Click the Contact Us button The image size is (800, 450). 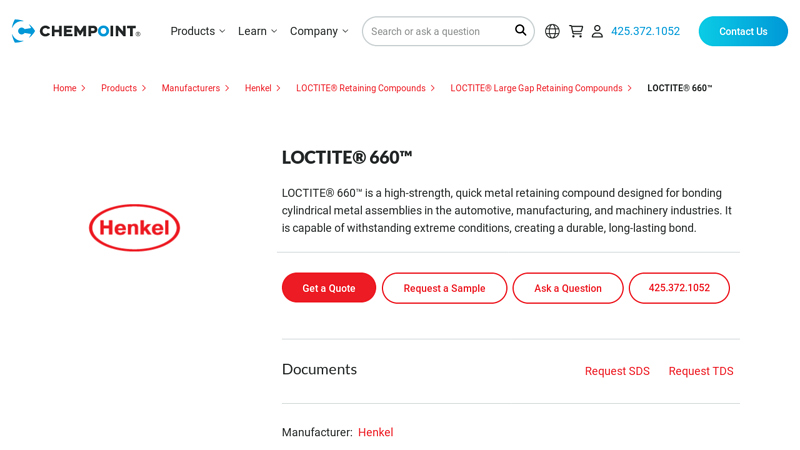[743, 31]
